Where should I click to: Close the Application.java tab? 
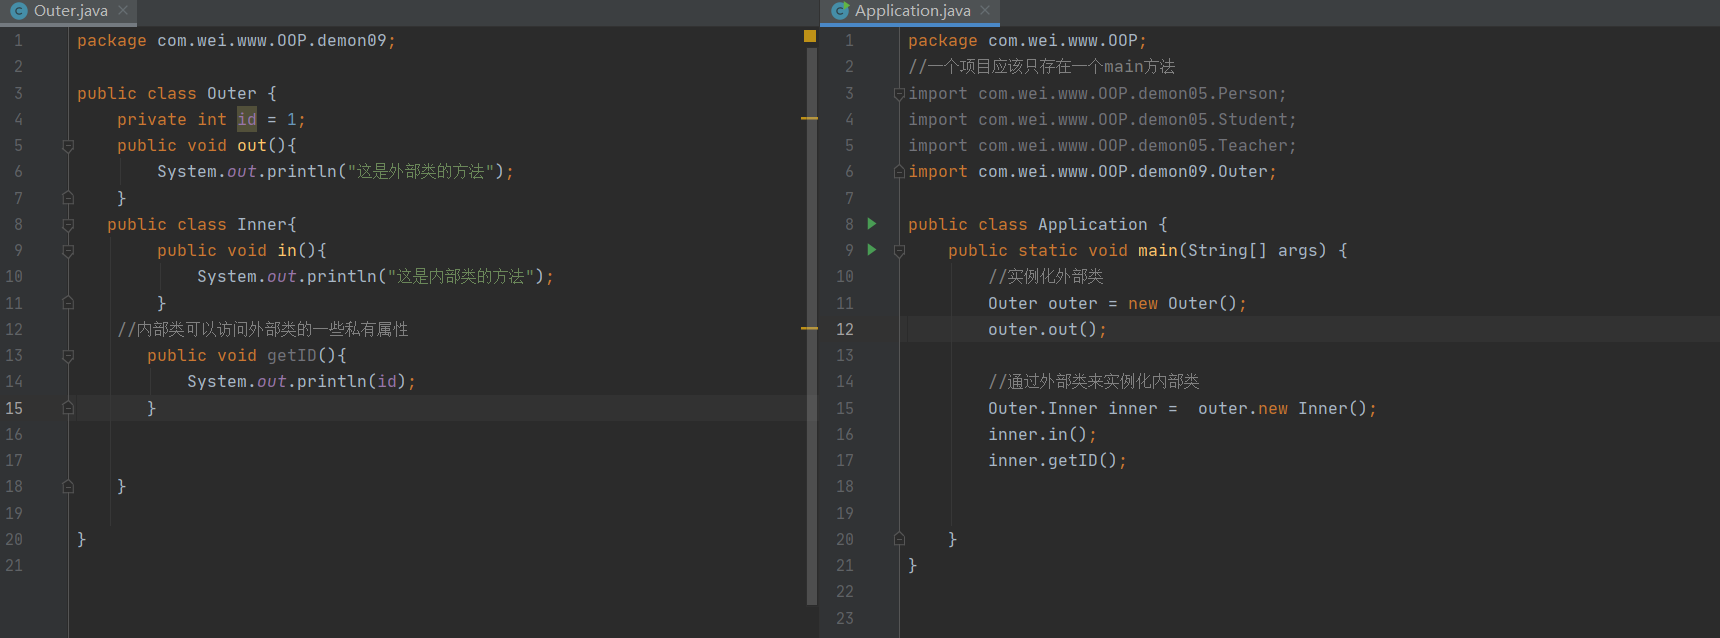coord(985,11)
